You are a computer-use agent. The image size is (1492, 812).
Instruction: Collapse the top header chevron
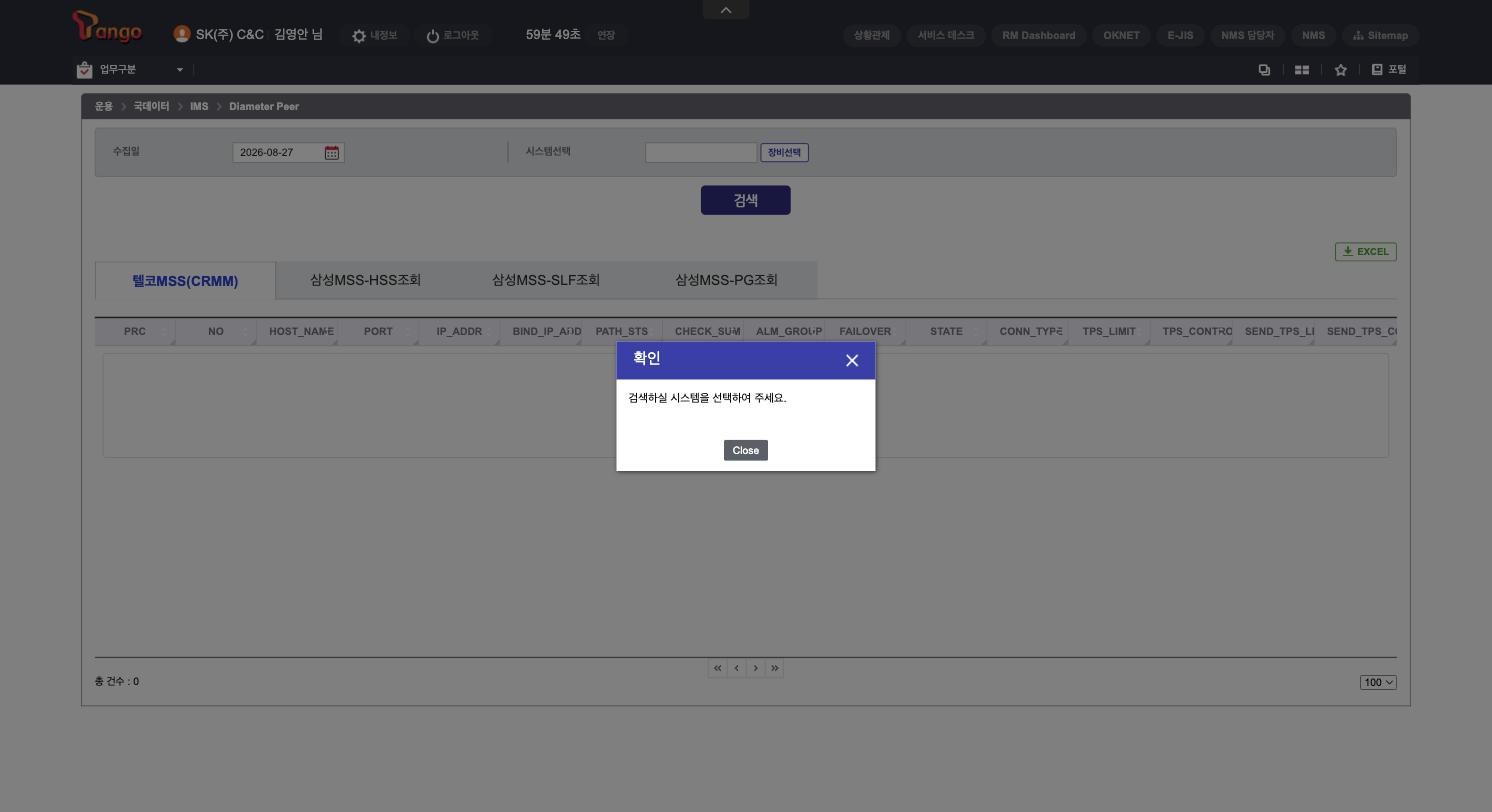pos(726,10)
